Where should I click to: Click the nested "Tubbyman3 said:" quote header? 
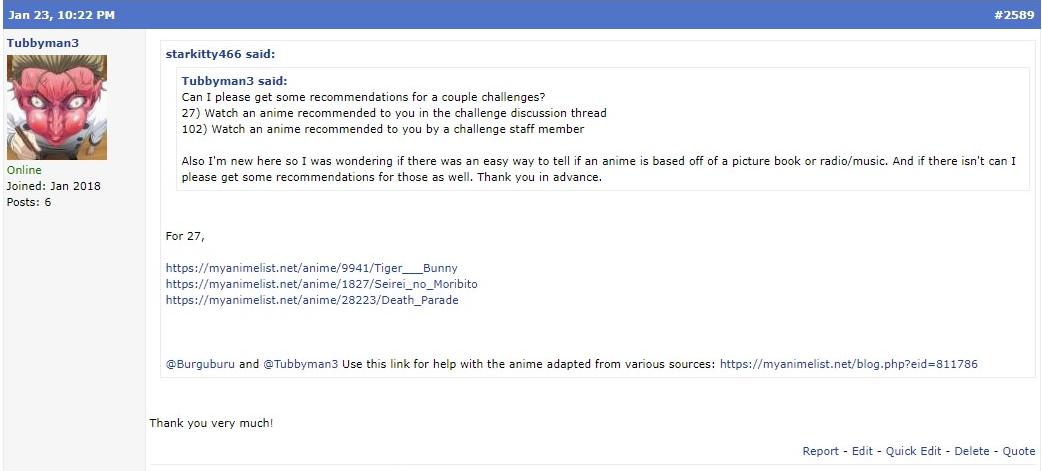tap(235, 81)
